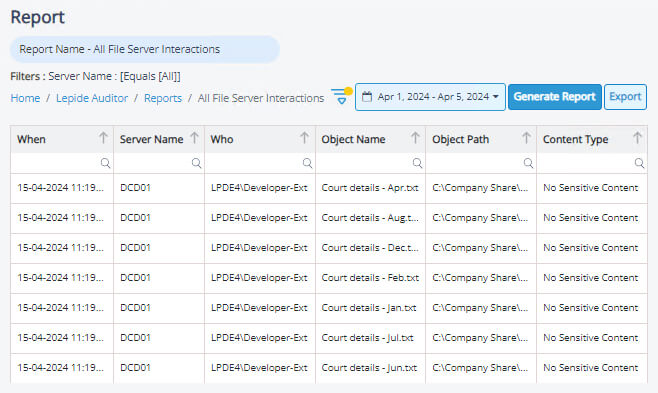This screenshot has width=658, height=393.
Task: Click DCD01 in the Apr.txt row
Action: 135,188
